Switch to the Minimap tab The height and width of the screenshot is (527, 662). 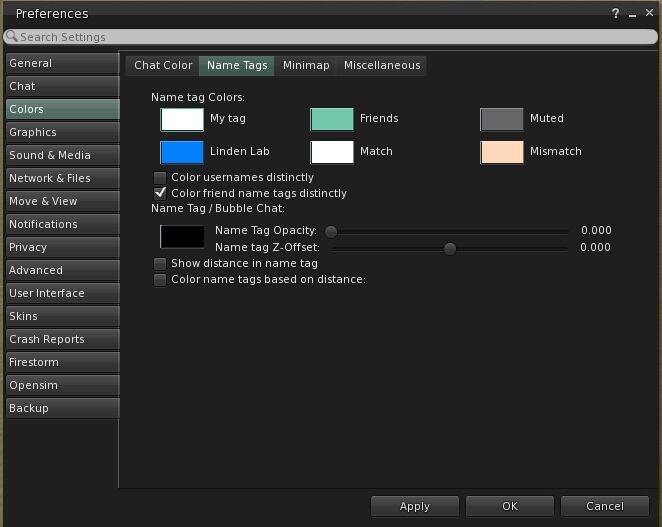(306, 65)
